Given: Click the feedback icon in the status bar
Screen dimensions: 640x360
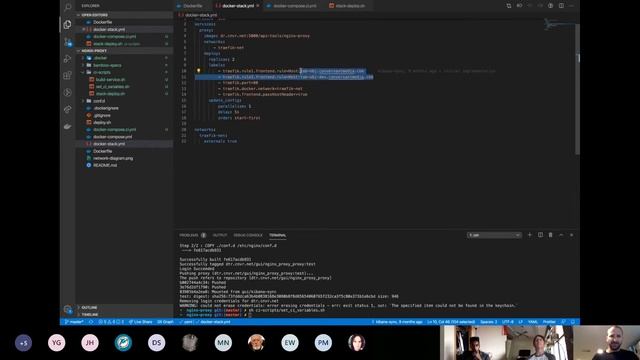Looking at the screenshot, I should [563, 322].
